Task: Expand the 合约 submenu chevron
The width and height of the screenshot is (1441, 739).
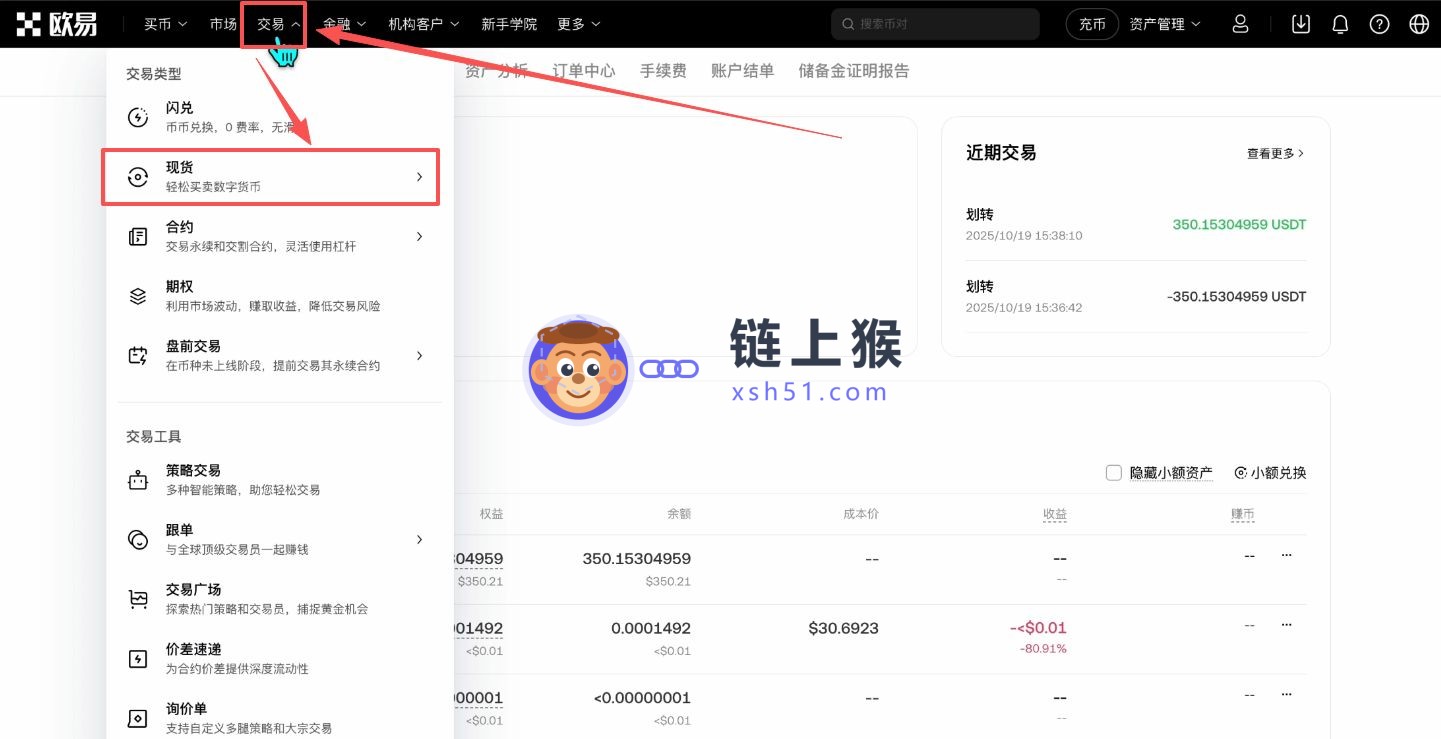Action: [x=419, y=237]
